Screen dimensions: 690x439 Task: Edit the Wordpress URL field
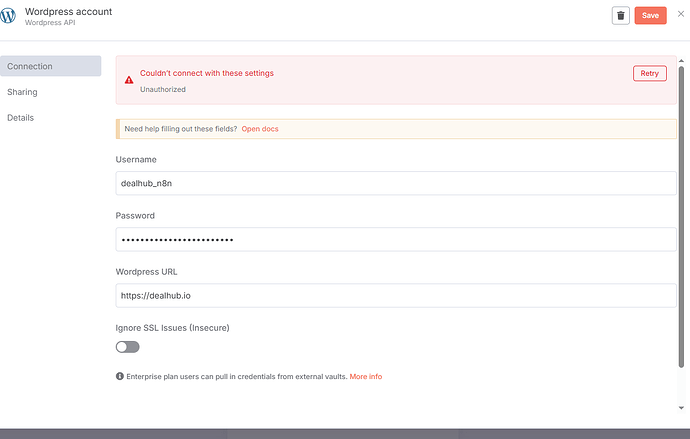[x=396, y=296]
